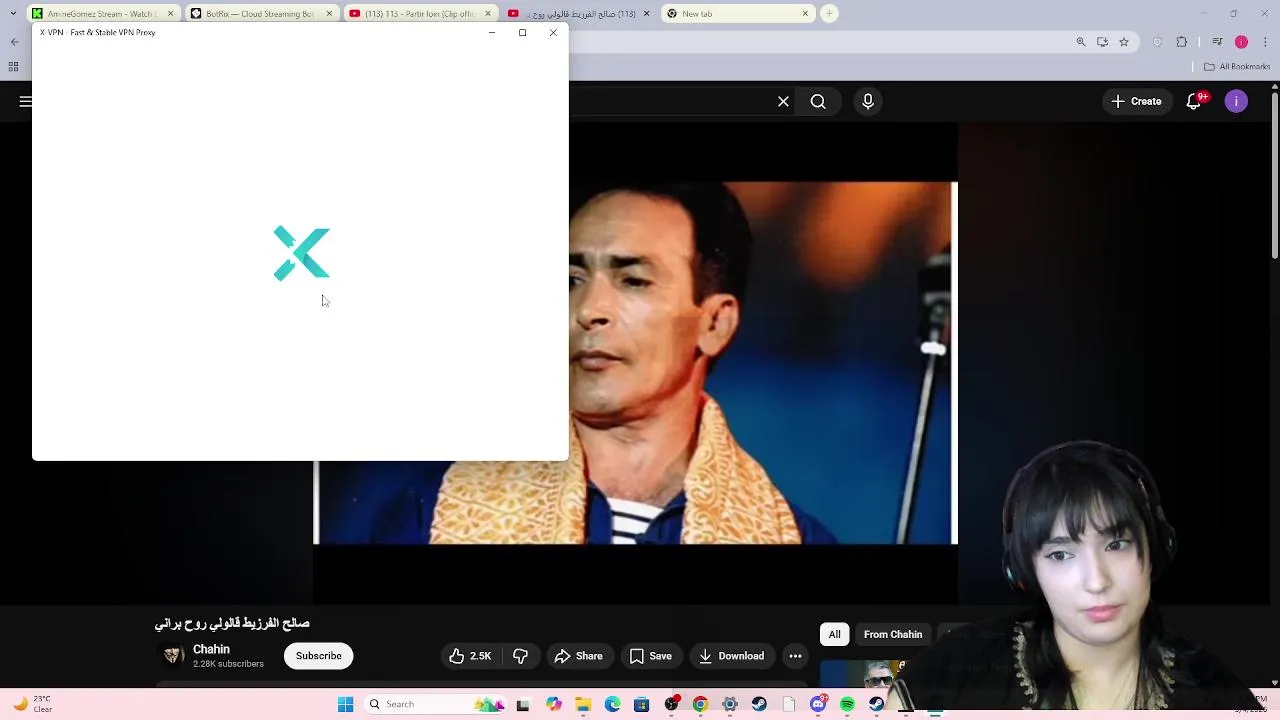Screen dimensions: 1280x720
Task: Like the video showing 2.5K likes
Action: pos(470,656)
